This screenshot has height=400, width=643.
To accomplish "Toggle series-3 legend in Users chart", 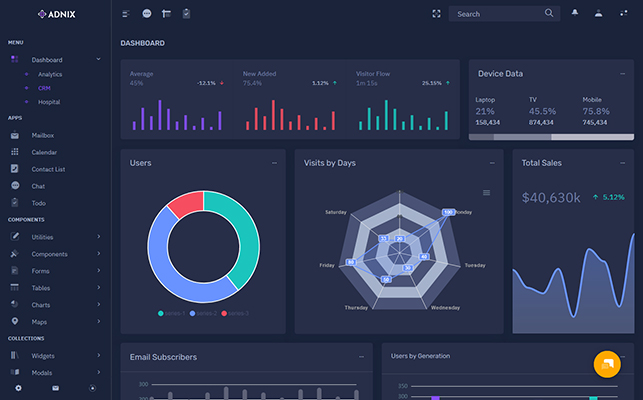I will tap(235, 313).
